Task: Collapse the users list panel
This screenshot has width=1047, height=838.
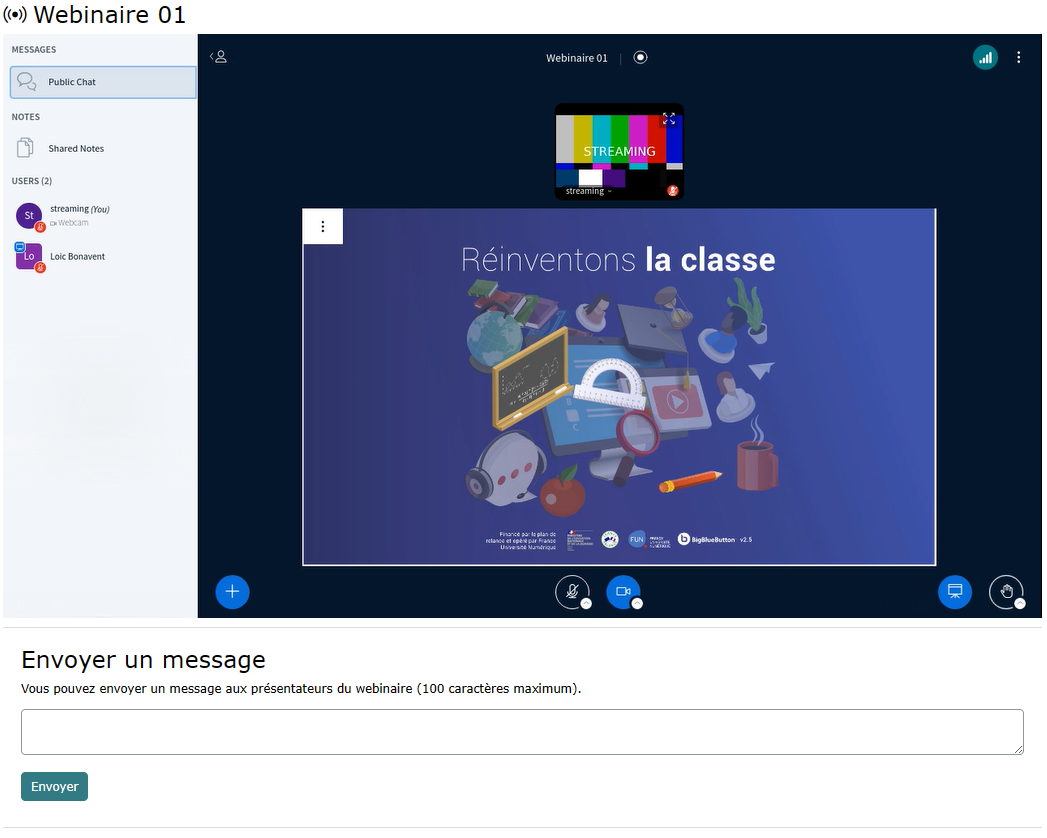Action: click(218, 57)
